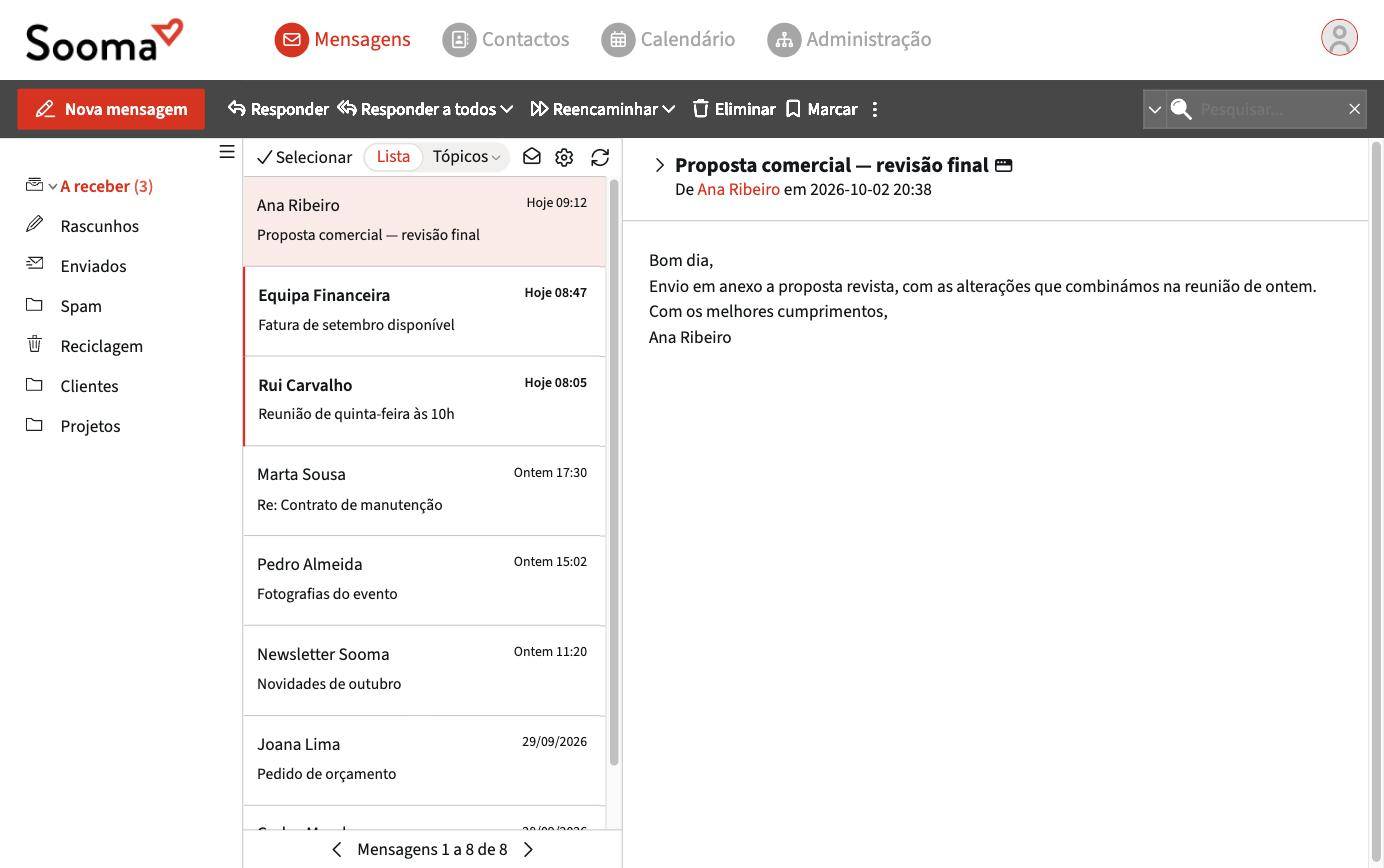Open the Clientes folder
The image size is (1384, 868).
coord(89,386)
